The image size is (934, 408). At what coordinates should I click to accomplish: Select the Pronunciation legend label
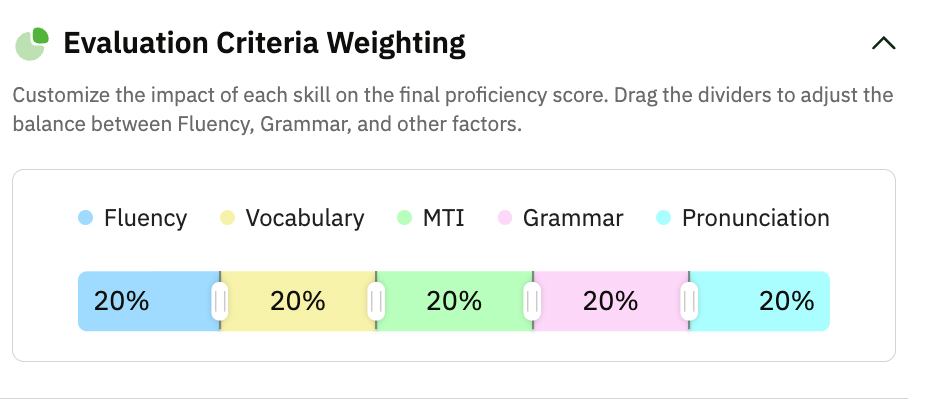pos(755,218)
